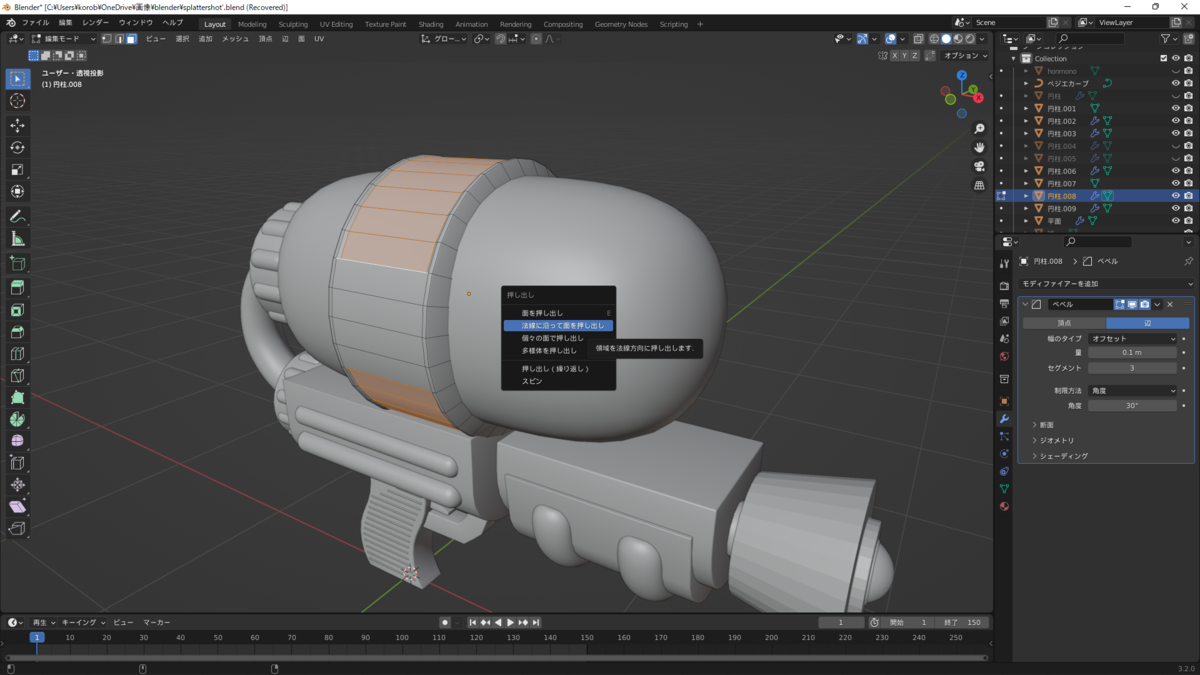1200x675 pixels.
Task: Switch perspective/orthographic grid icon
Action: (x=979, y=185)
